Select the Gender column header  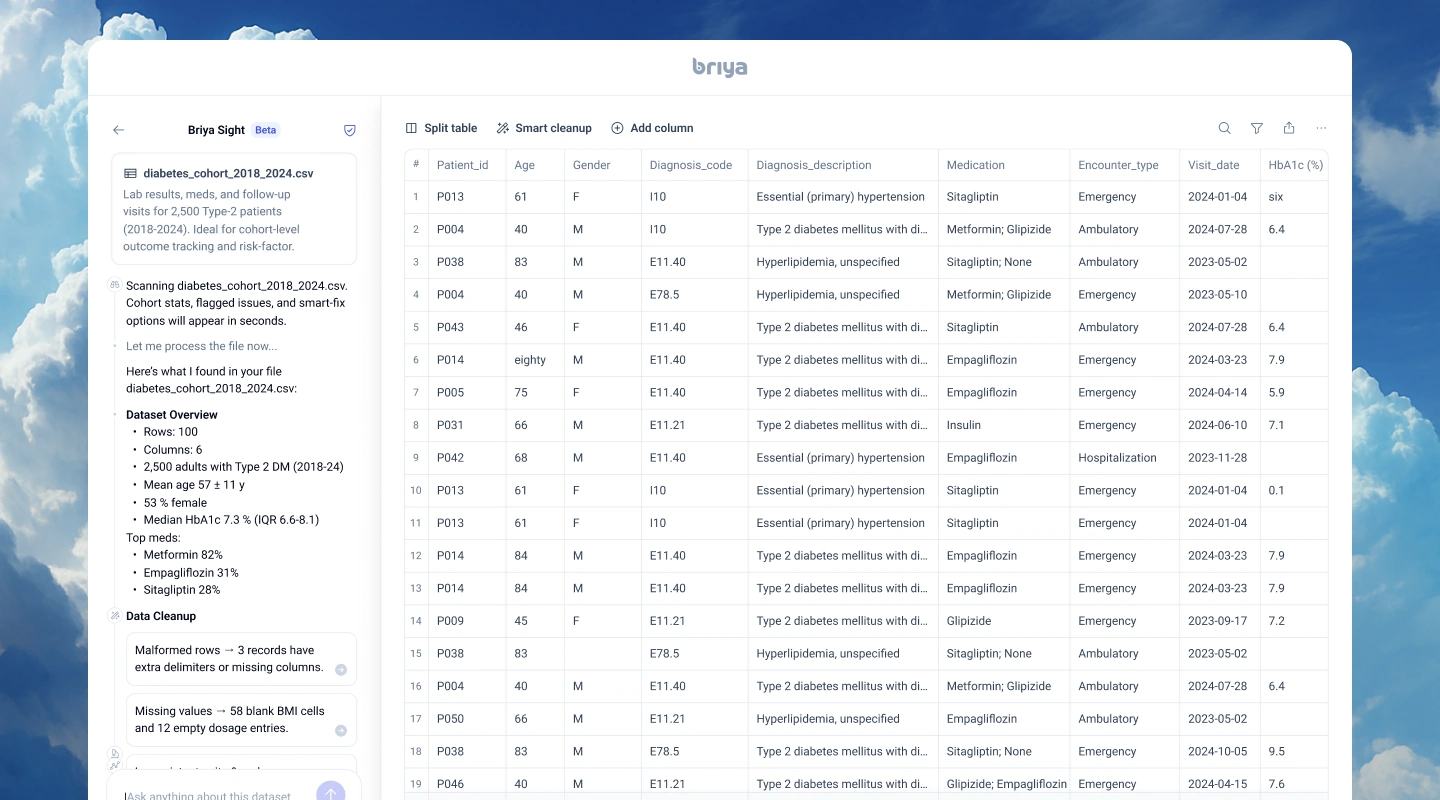(603, 165)
